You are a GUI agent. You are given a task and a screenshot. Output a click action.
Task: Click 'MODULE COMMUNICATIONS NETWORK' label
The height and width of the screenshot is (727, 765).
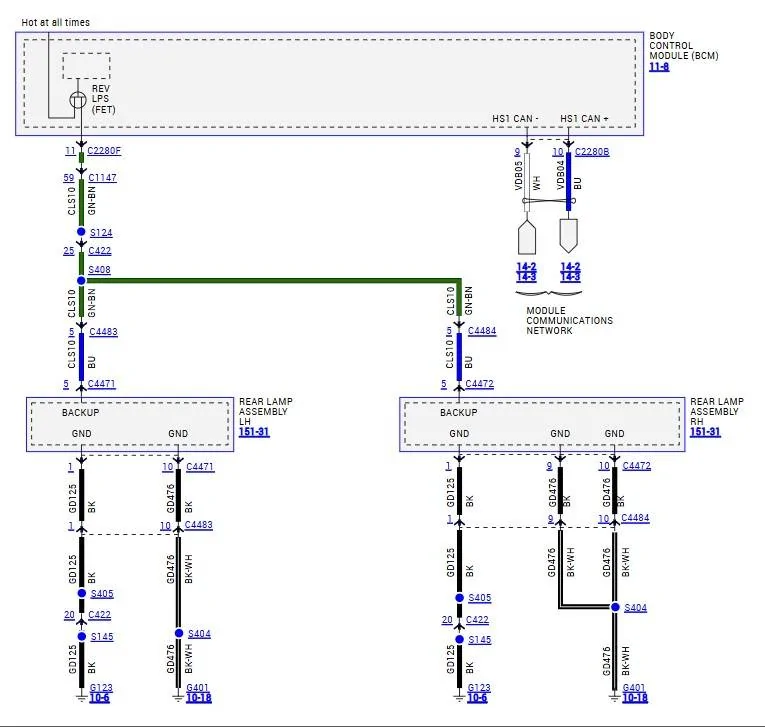click(x=569, y=321)
